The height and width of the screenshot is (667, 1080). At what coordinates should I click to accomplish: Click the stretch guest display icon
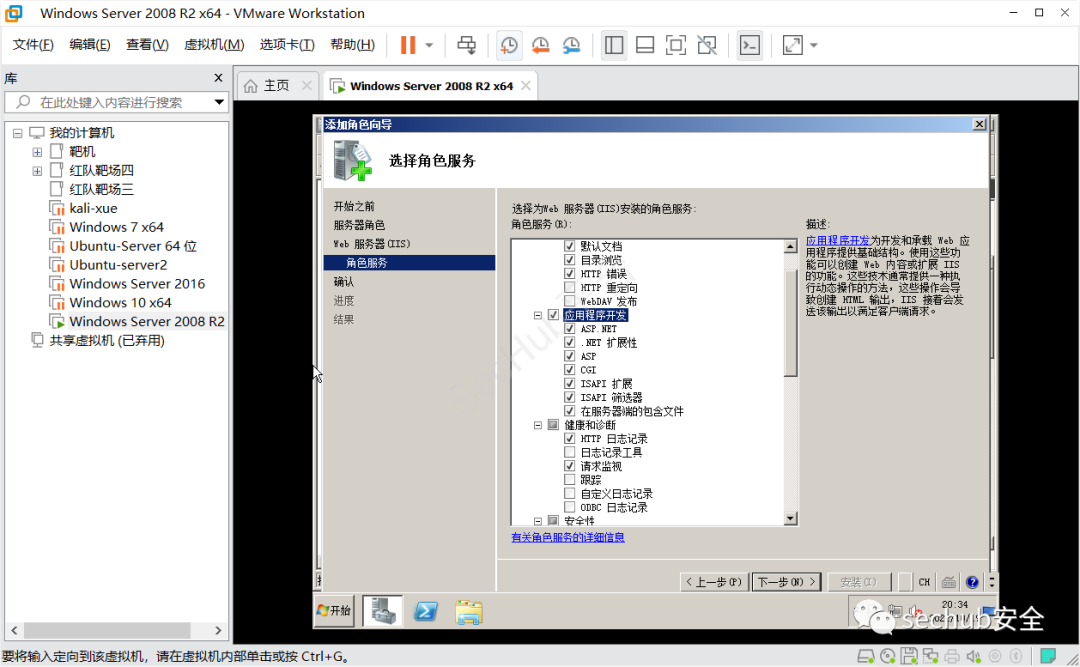pos(793,45)
